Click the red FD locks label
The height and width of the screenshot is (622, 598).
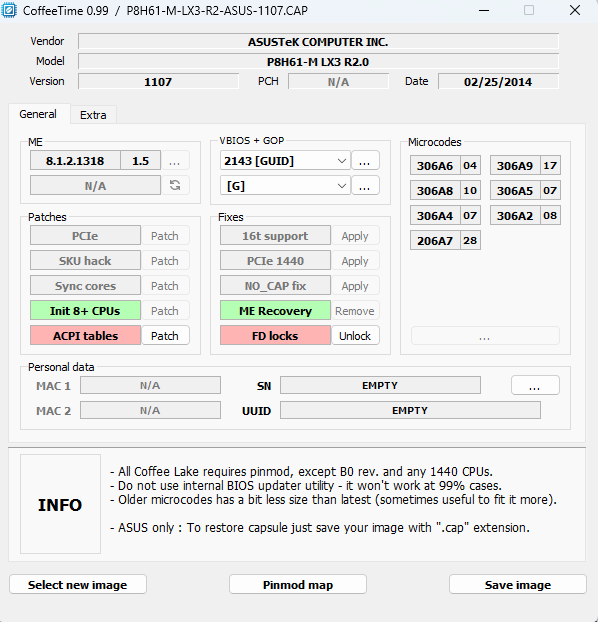[275, 336]
